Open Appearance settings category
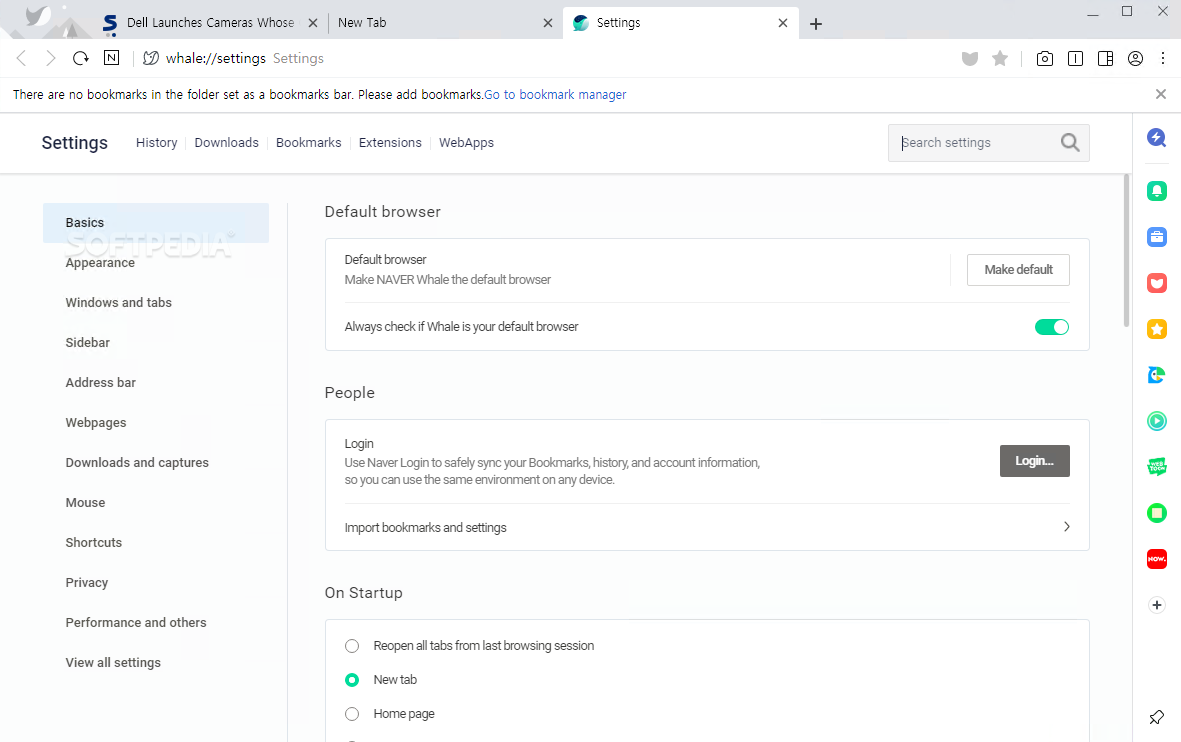This screenshot has height=742, width=1181. (x=100, y=262)
